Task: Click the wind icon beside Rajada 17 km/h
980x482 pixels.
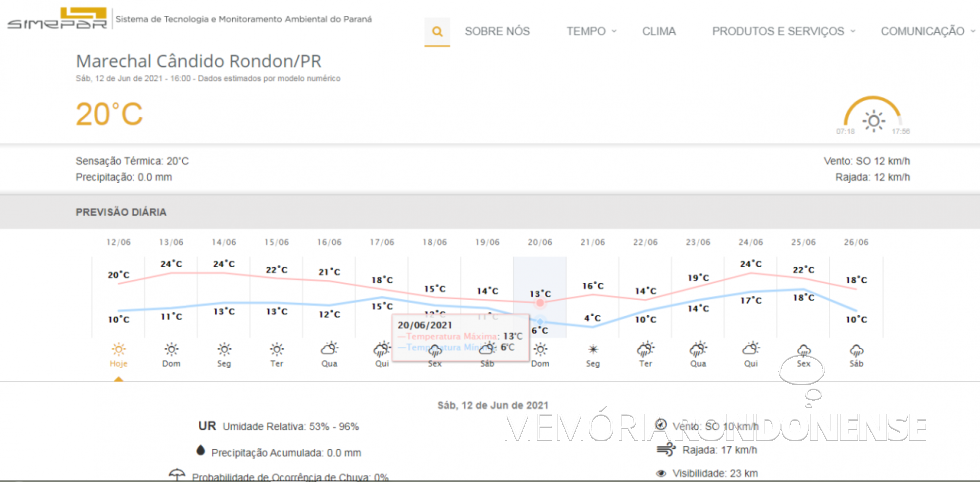Action: click(x=661, y=449)
